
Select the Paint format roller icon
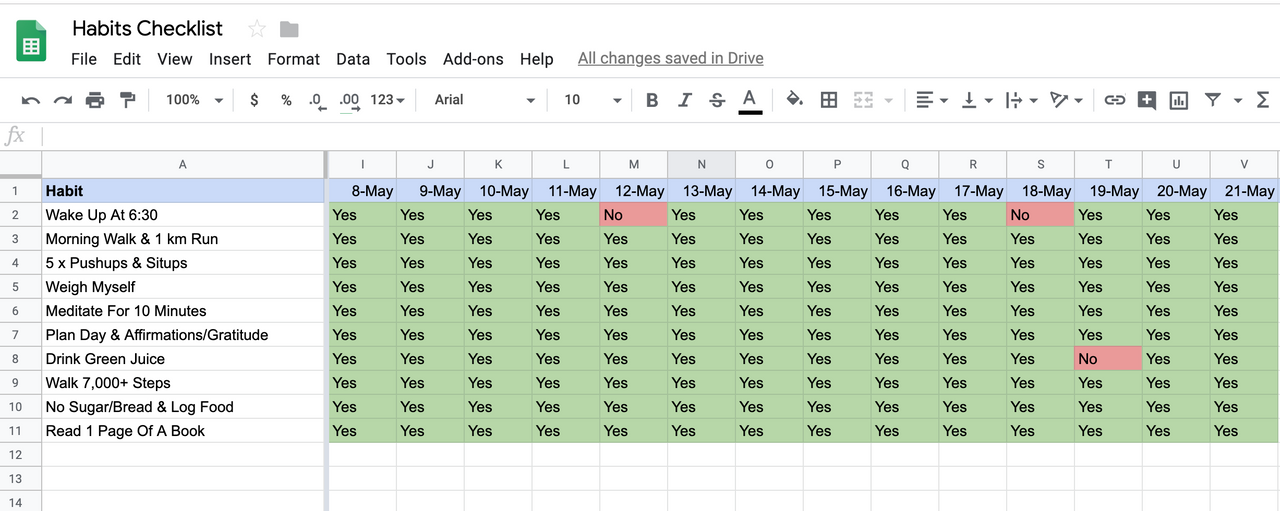[127, 100]
